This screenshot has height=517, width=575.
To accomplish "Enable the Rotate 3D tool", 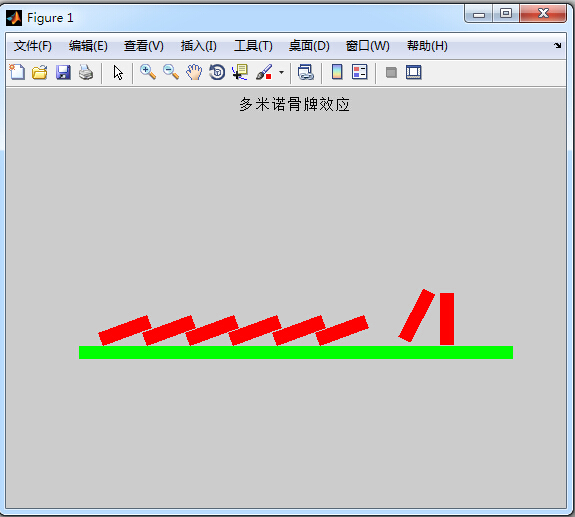I will pos(217,72).
